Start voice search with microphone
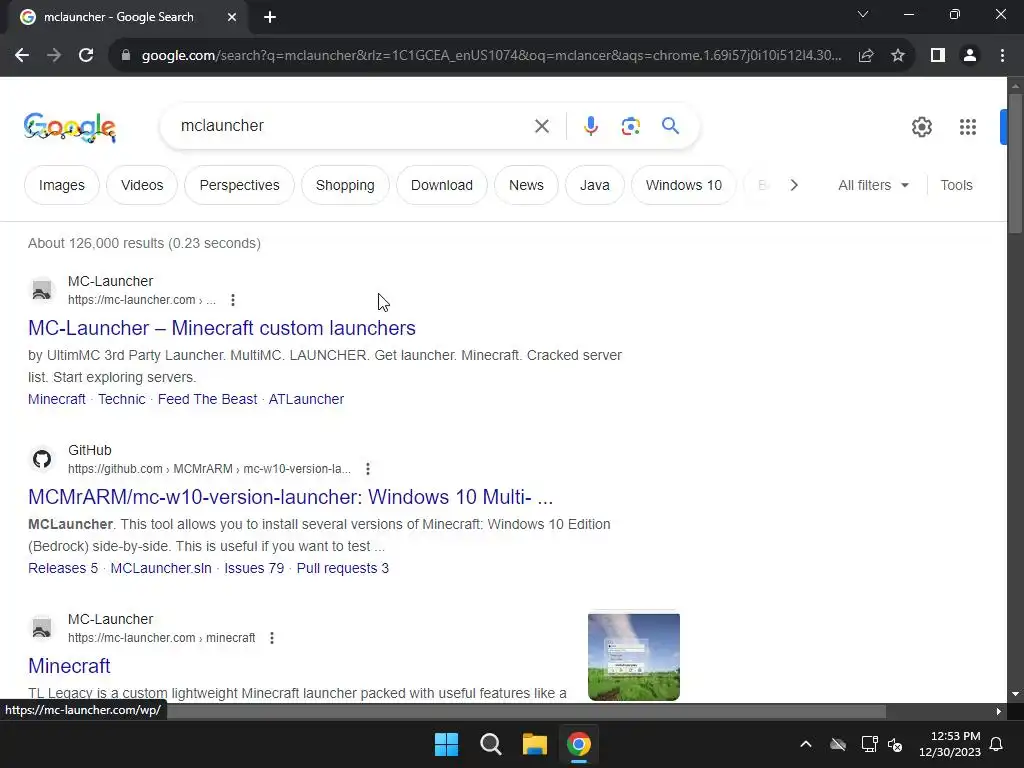 point(590,126)
